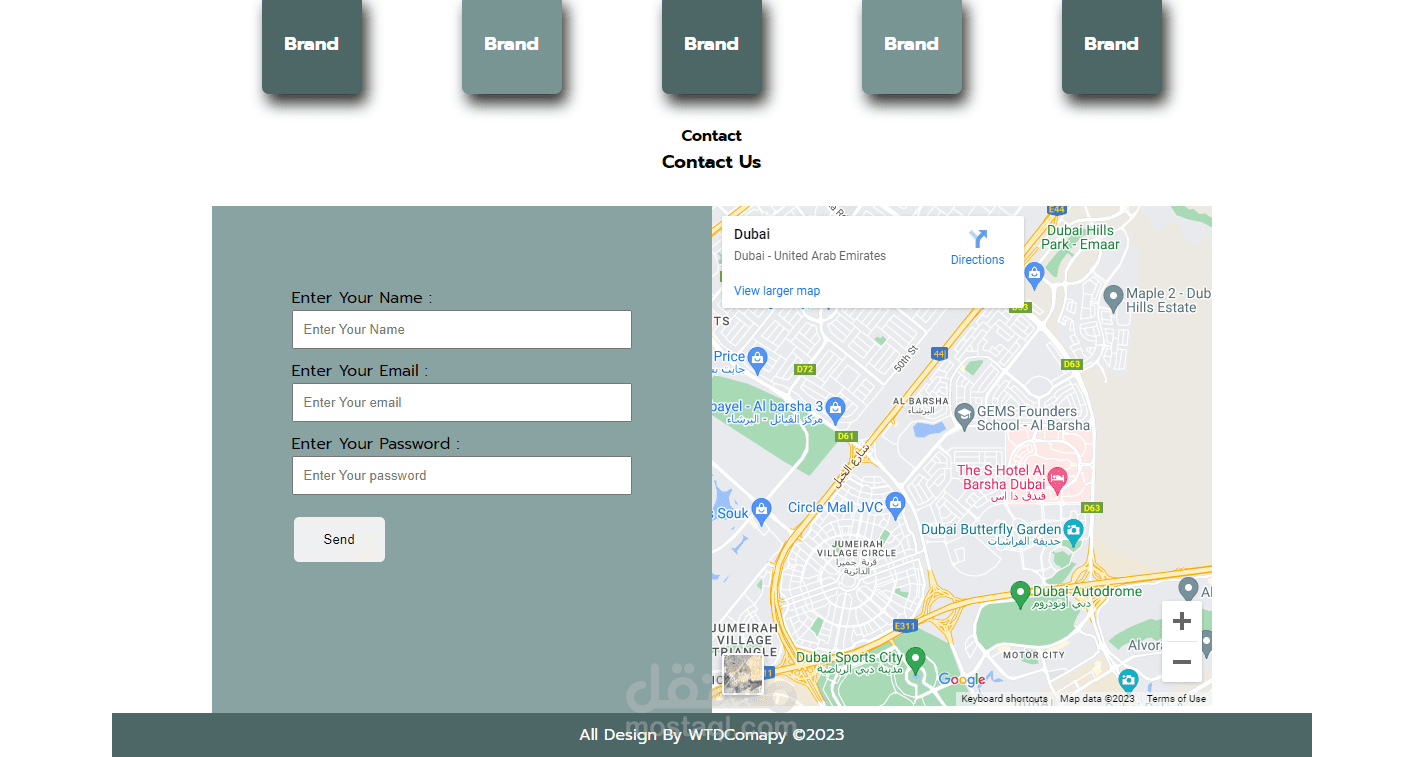Select the Circle Mall JVC shopping marker
The width and height of the screenshot is (1423, 757).
point(895,505)
